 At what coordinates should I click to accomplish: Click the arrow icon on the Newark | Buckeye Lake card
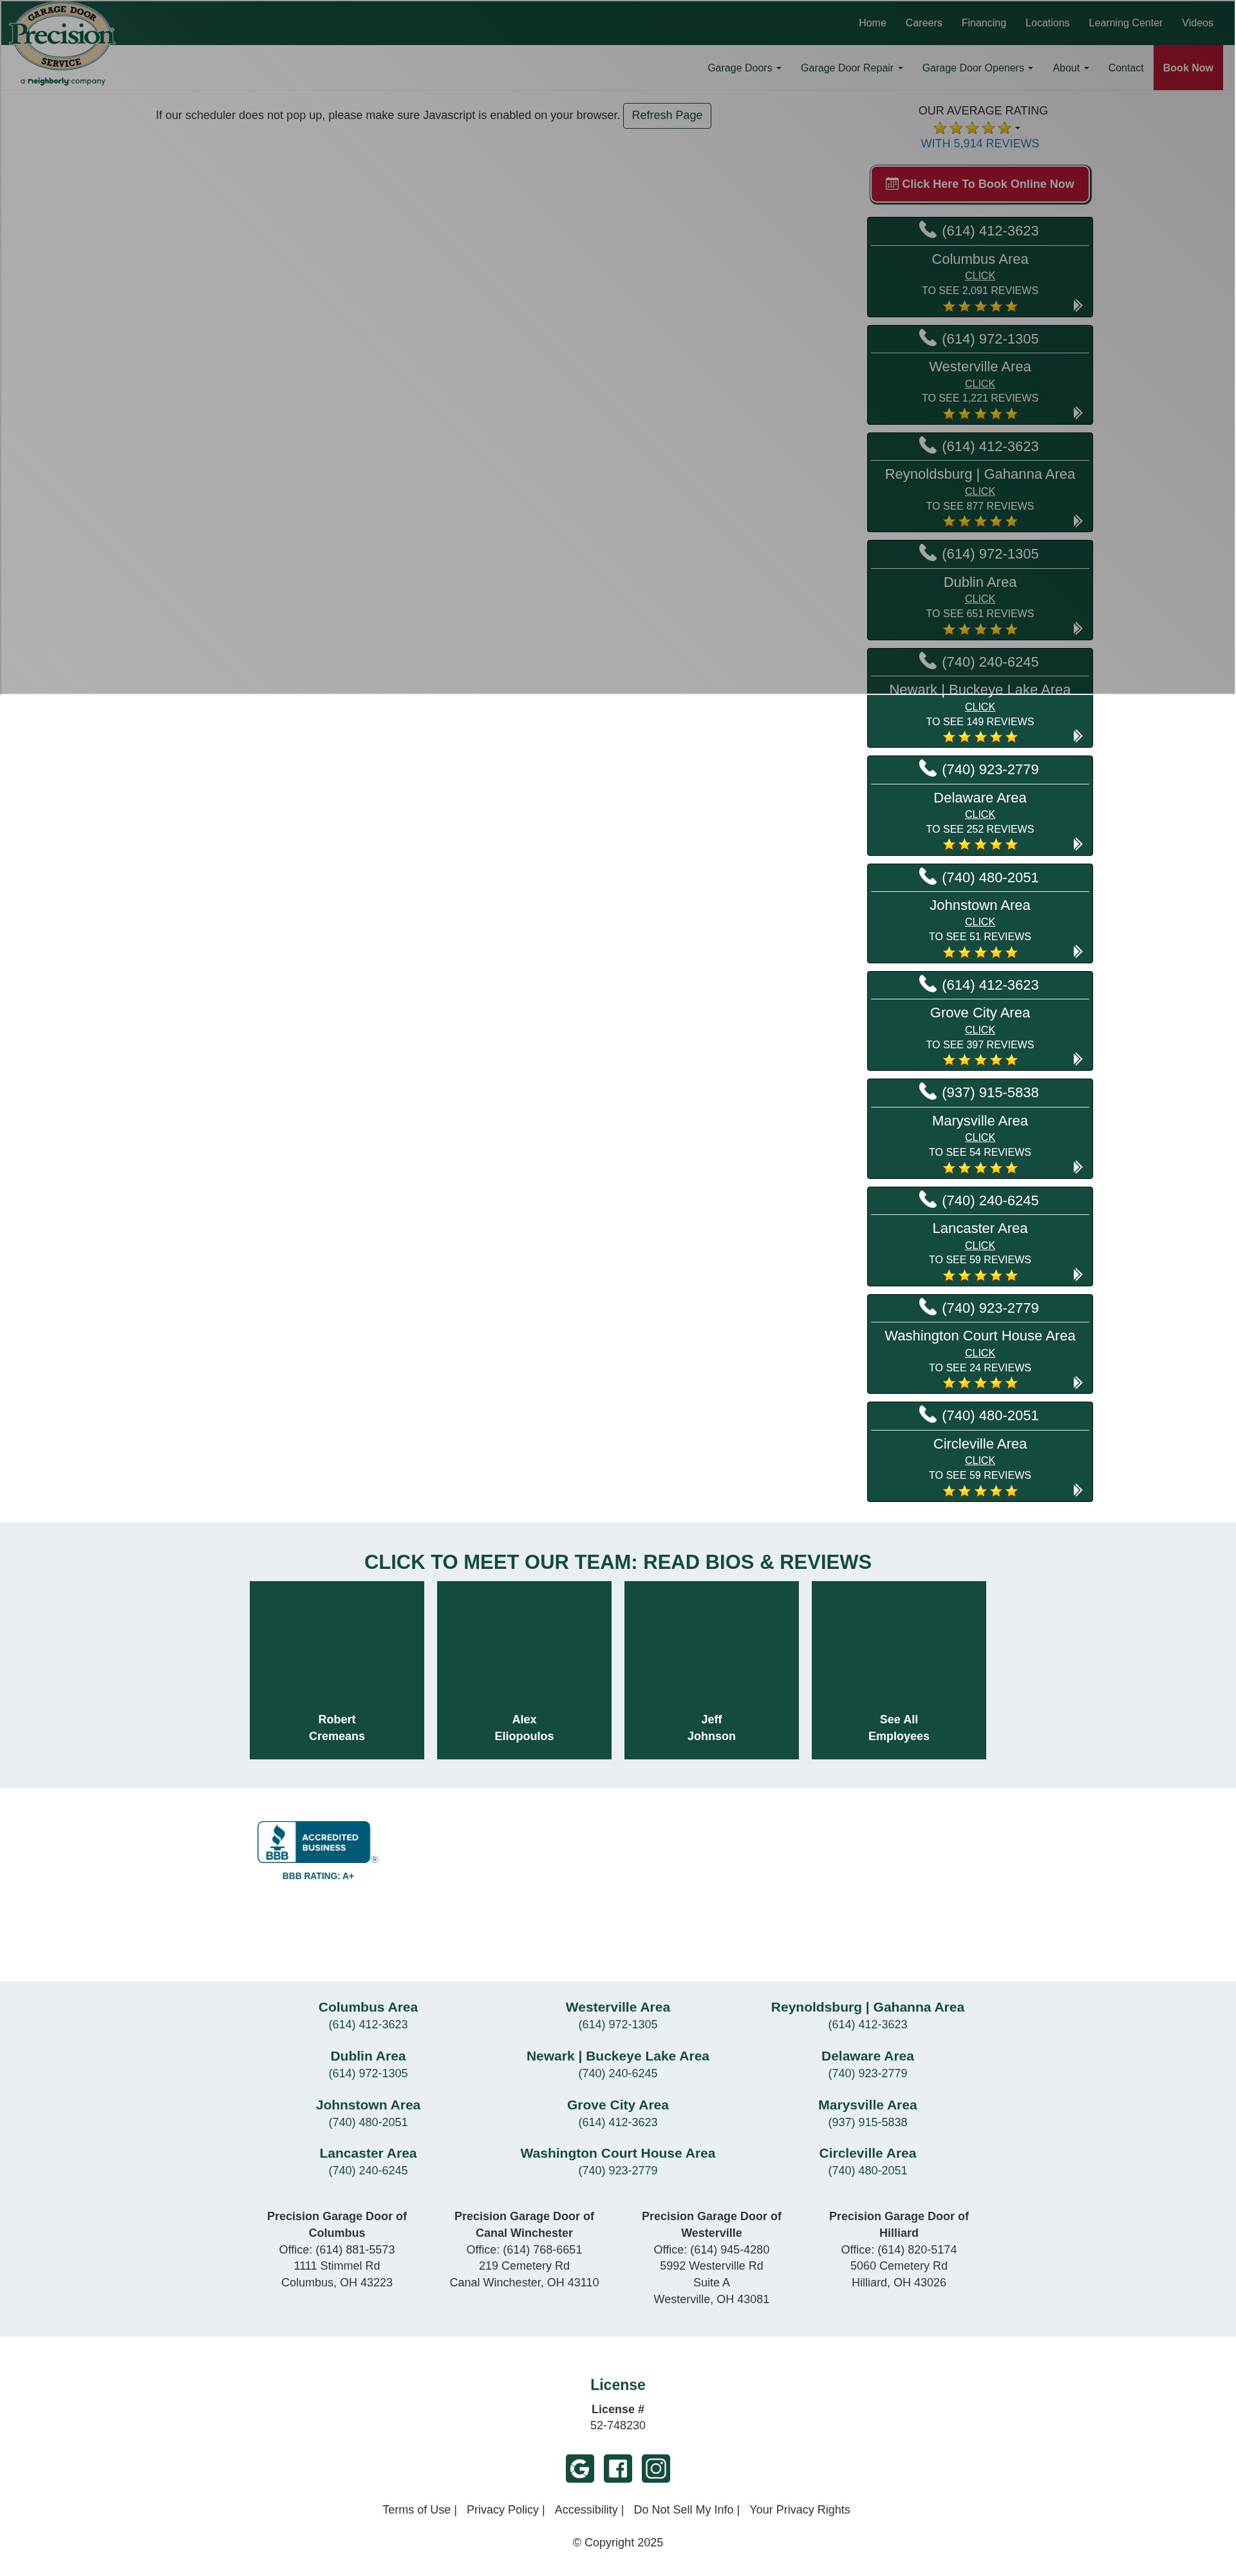(x=1078, y=736)
